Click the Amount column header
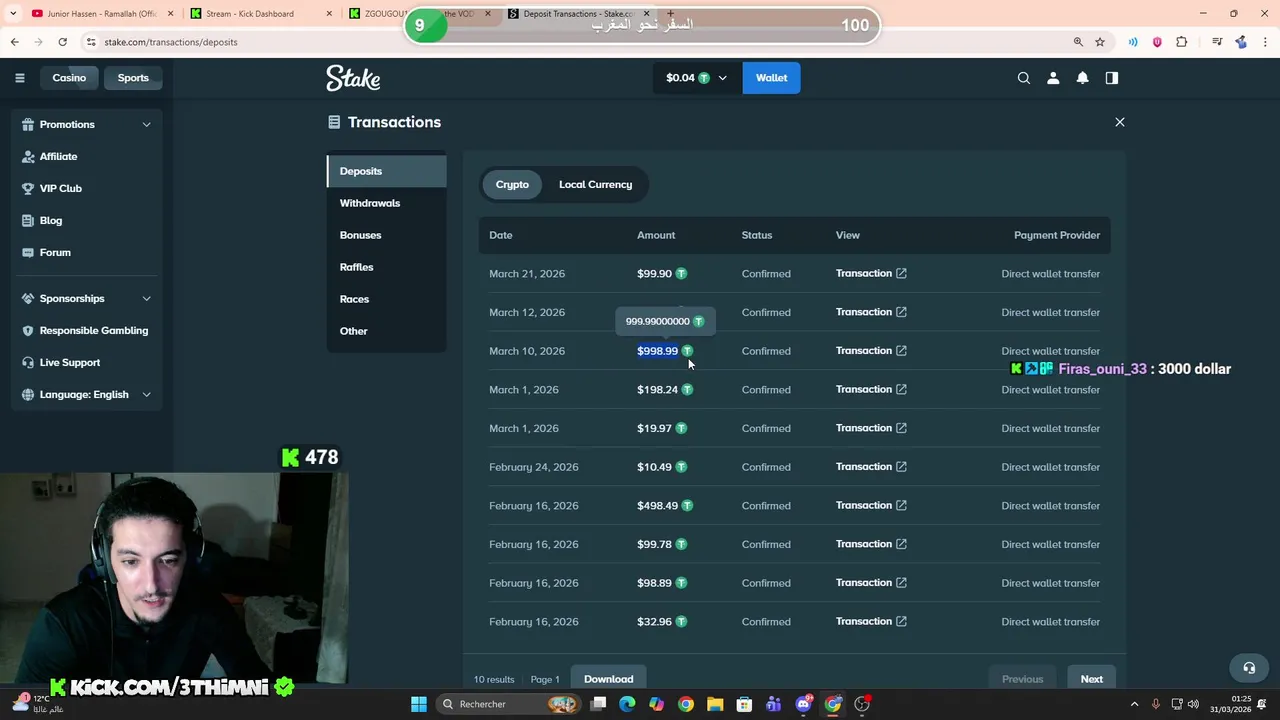Screen dimensions: 1280x720 pos(656,235)
